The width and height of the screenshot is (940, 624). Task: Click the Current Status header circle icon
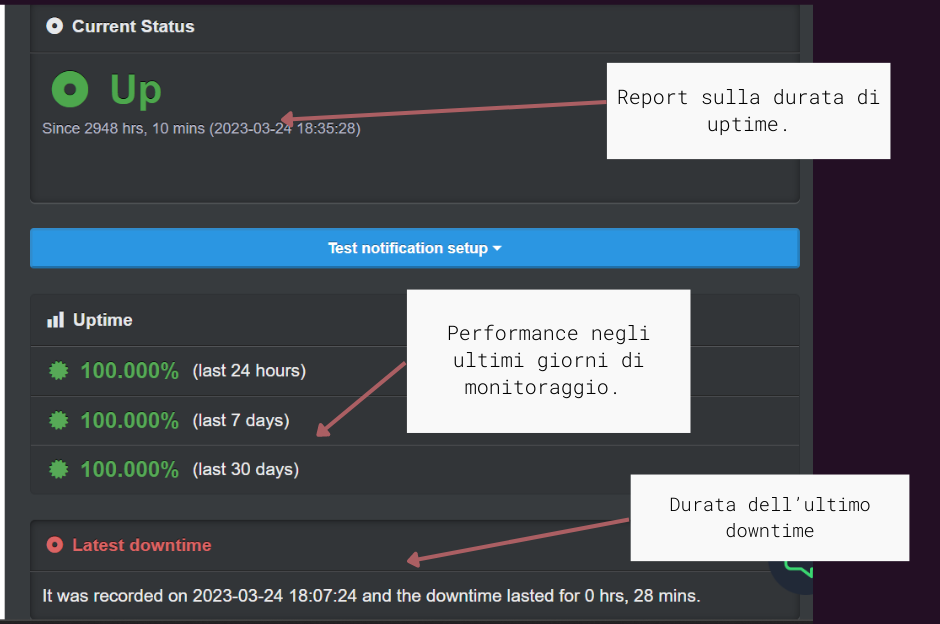pyautogui.click(x=55, y=27)
